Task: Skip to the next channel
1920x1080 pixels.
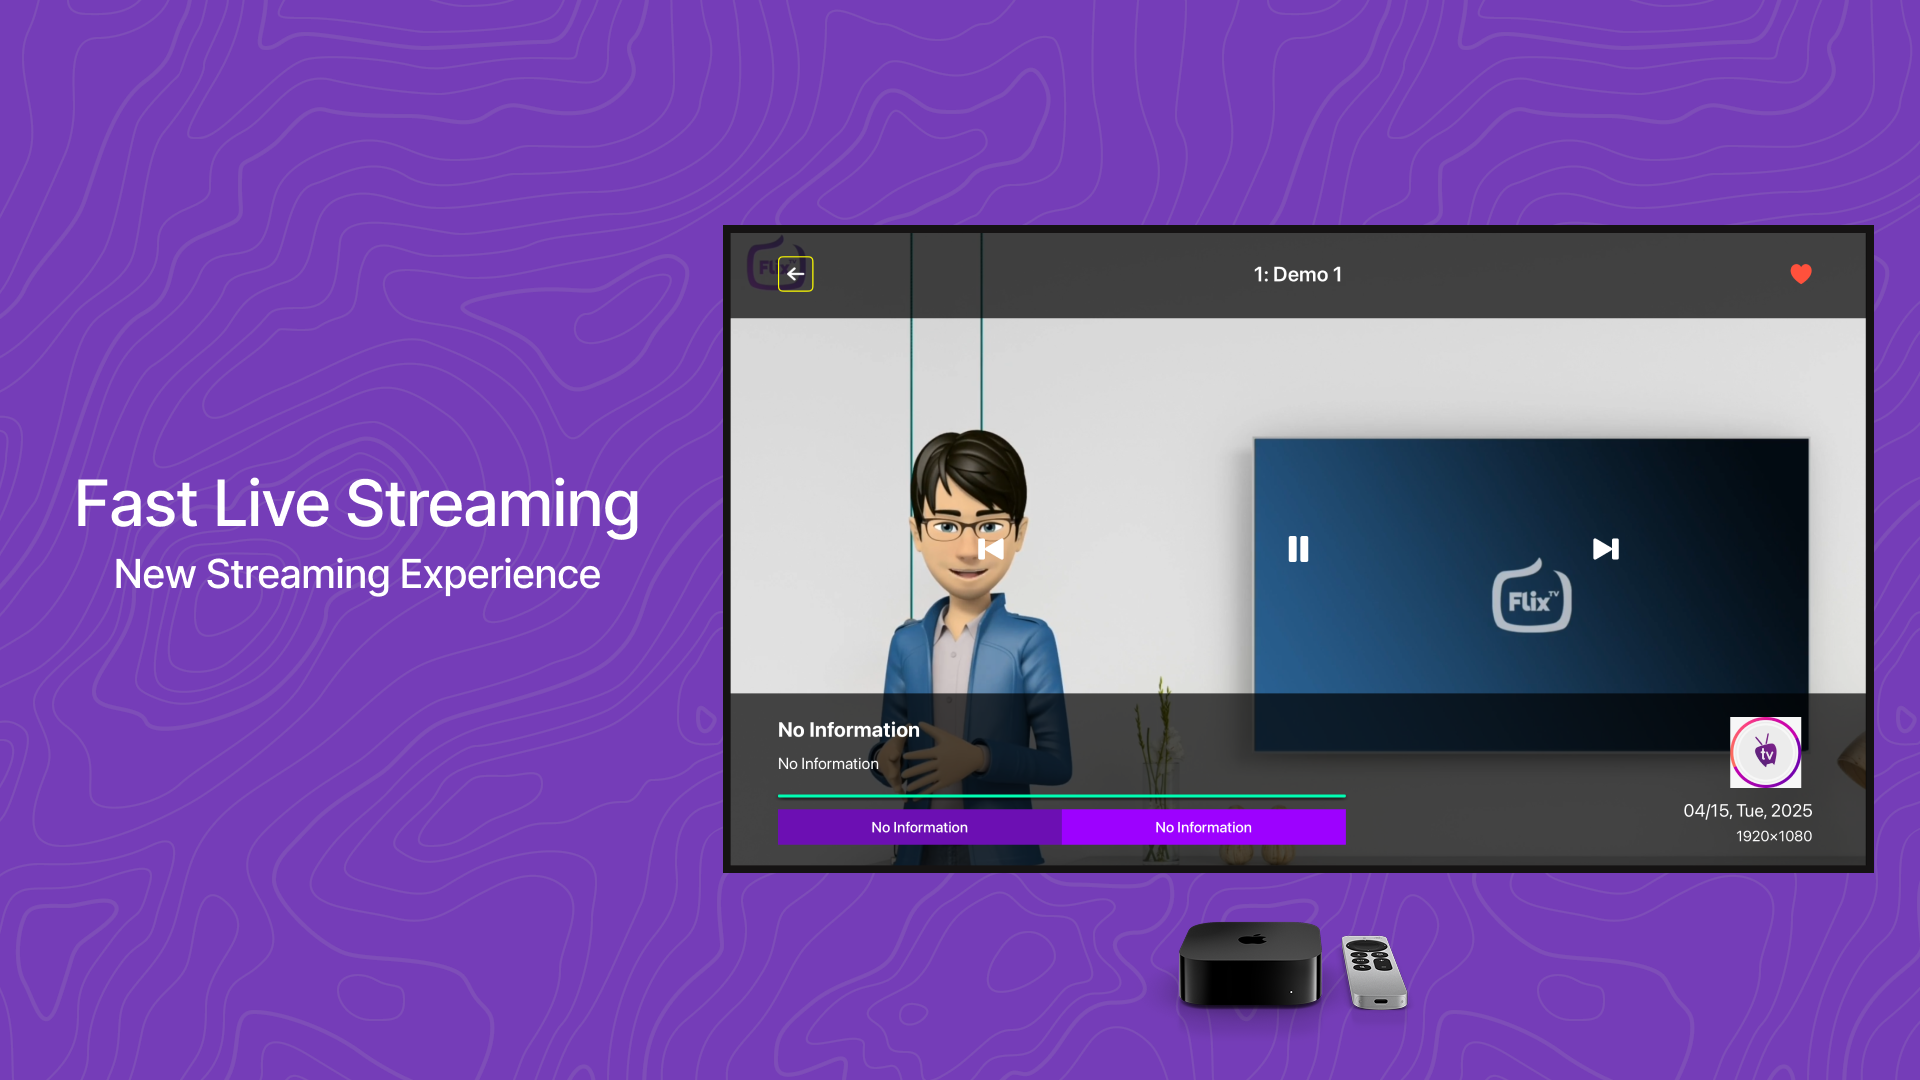Action: 1606,549
